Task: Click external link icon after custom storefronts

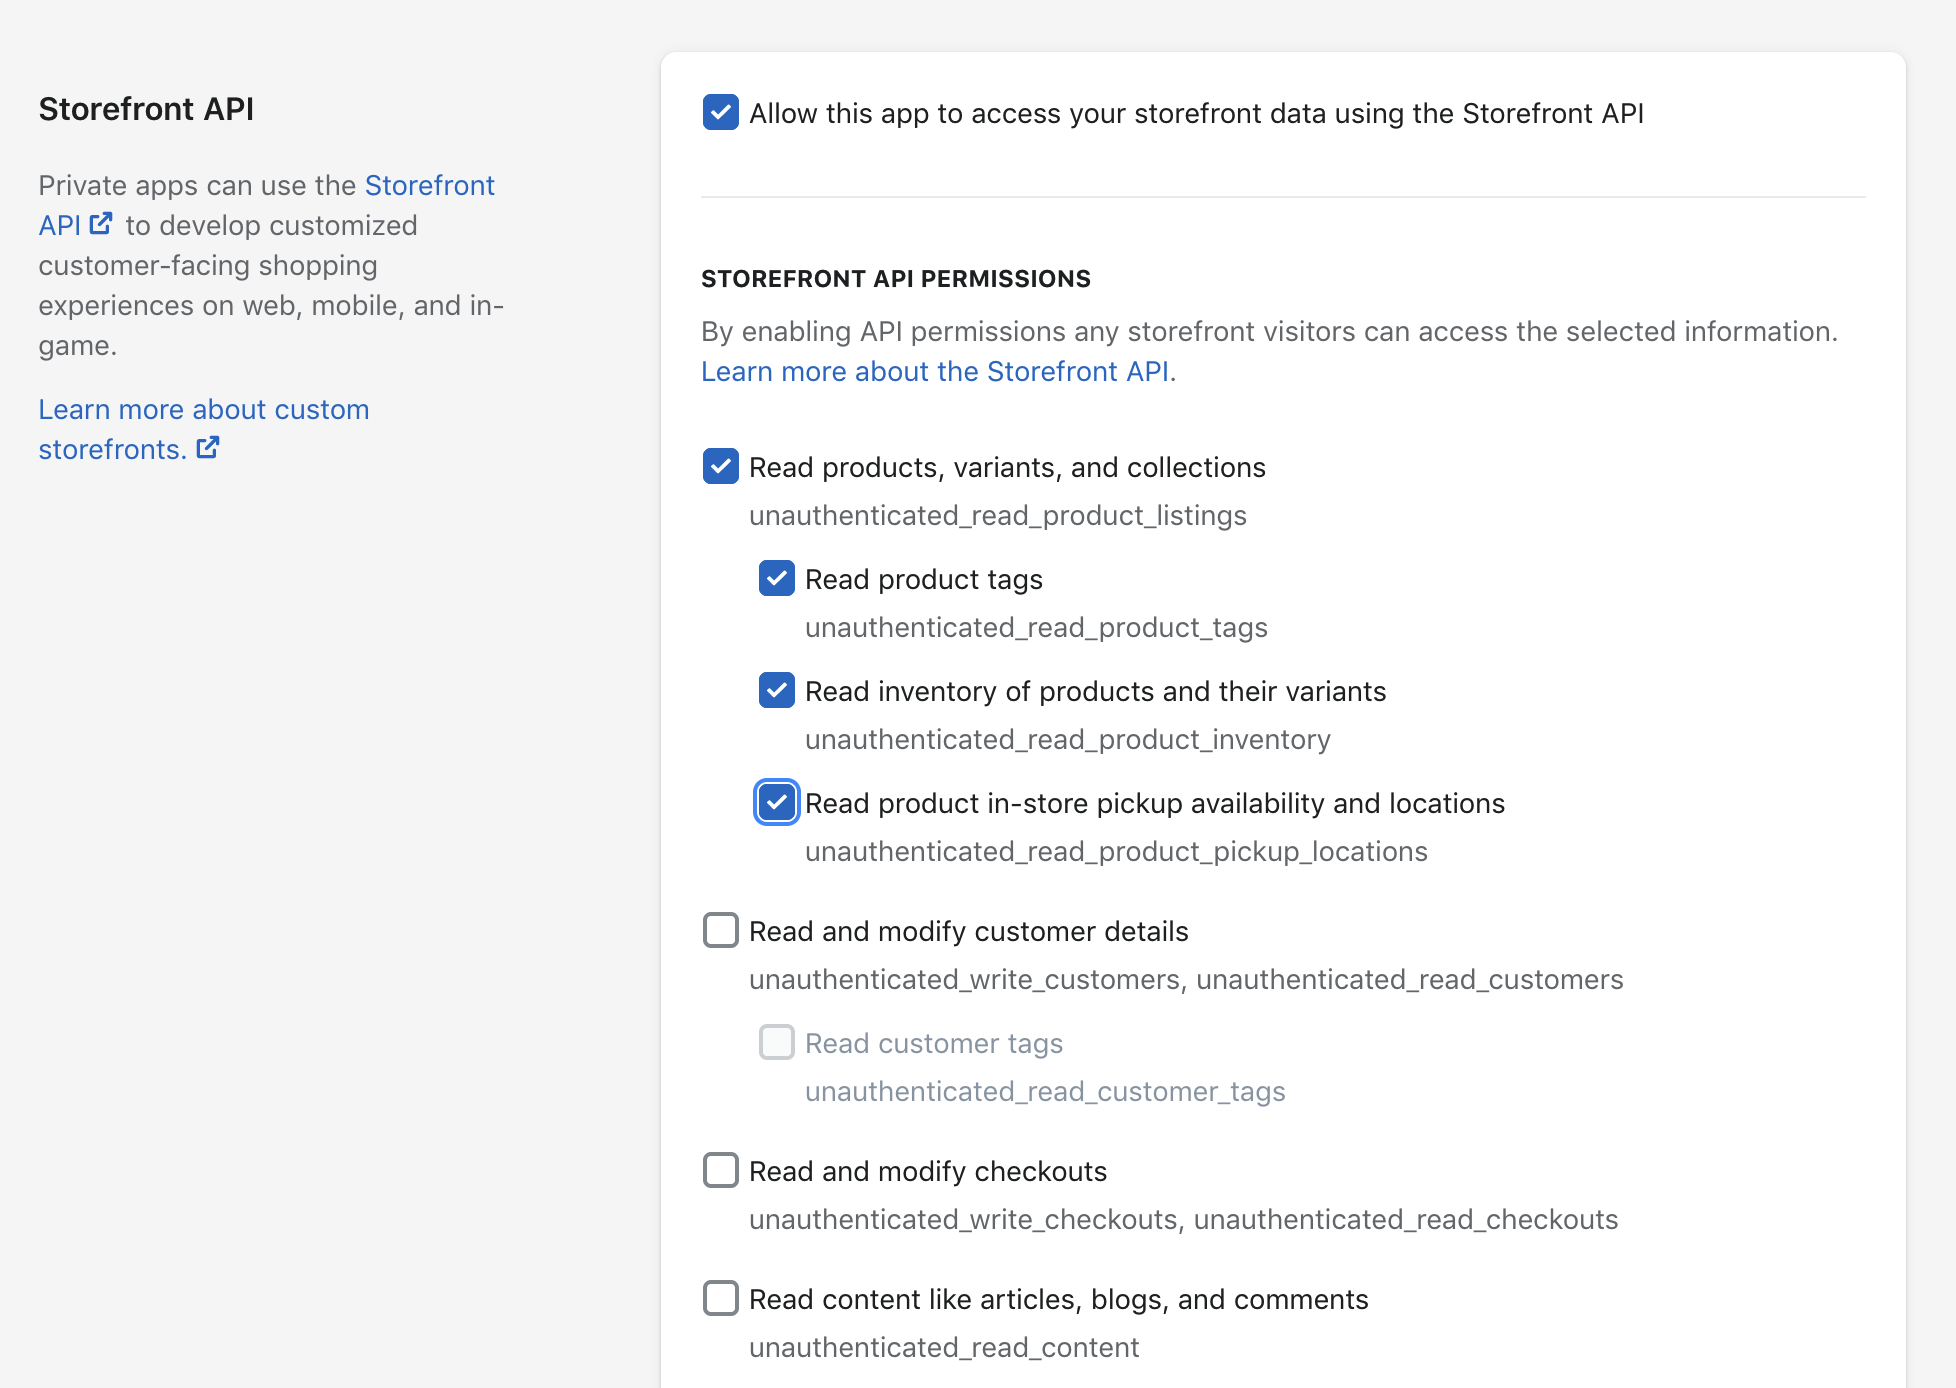Action: coord(208,448)
